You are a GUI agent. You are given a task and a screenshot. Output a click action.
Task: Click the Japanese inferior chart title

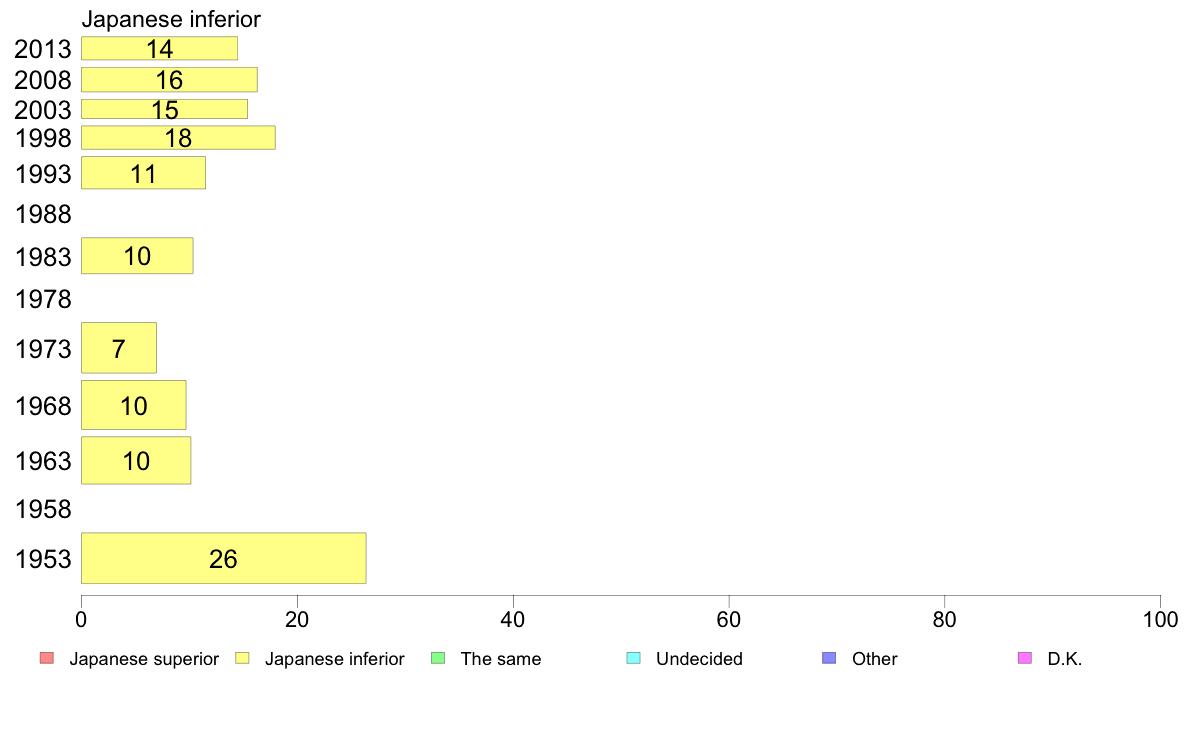tap(171, 19)
